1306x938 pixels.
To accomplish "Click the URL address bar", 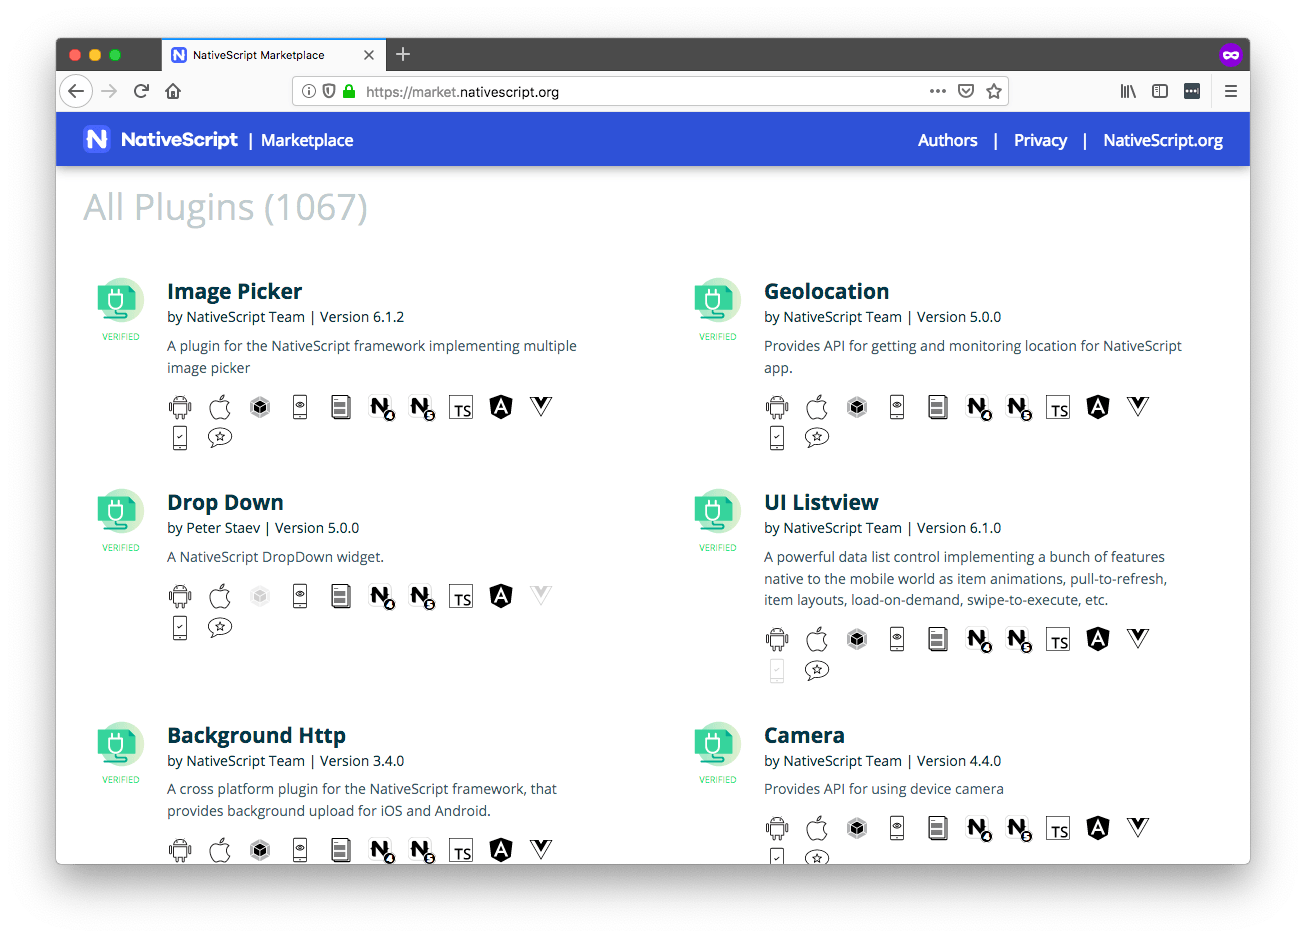I will [640, 91].
